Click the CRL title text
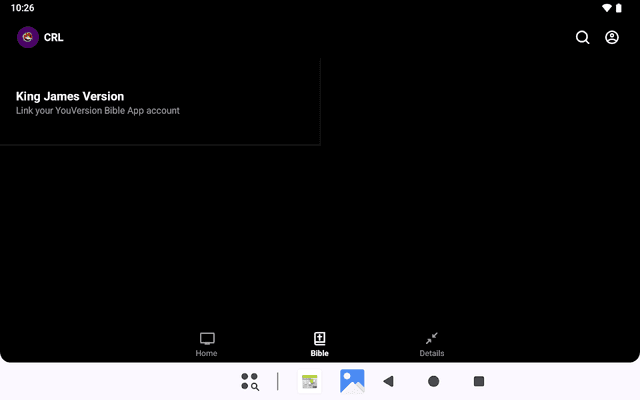The width and height of the screenshot is (640, 400). tap(53, 38)
